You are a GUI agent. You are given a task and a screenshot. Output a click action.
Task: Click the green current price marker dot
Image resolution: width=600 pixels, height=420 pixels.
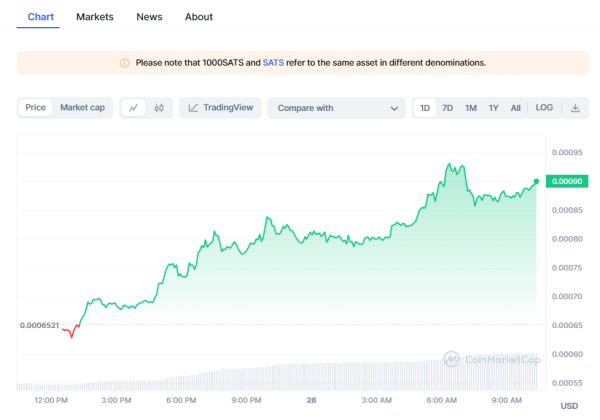tap(537, 181)
